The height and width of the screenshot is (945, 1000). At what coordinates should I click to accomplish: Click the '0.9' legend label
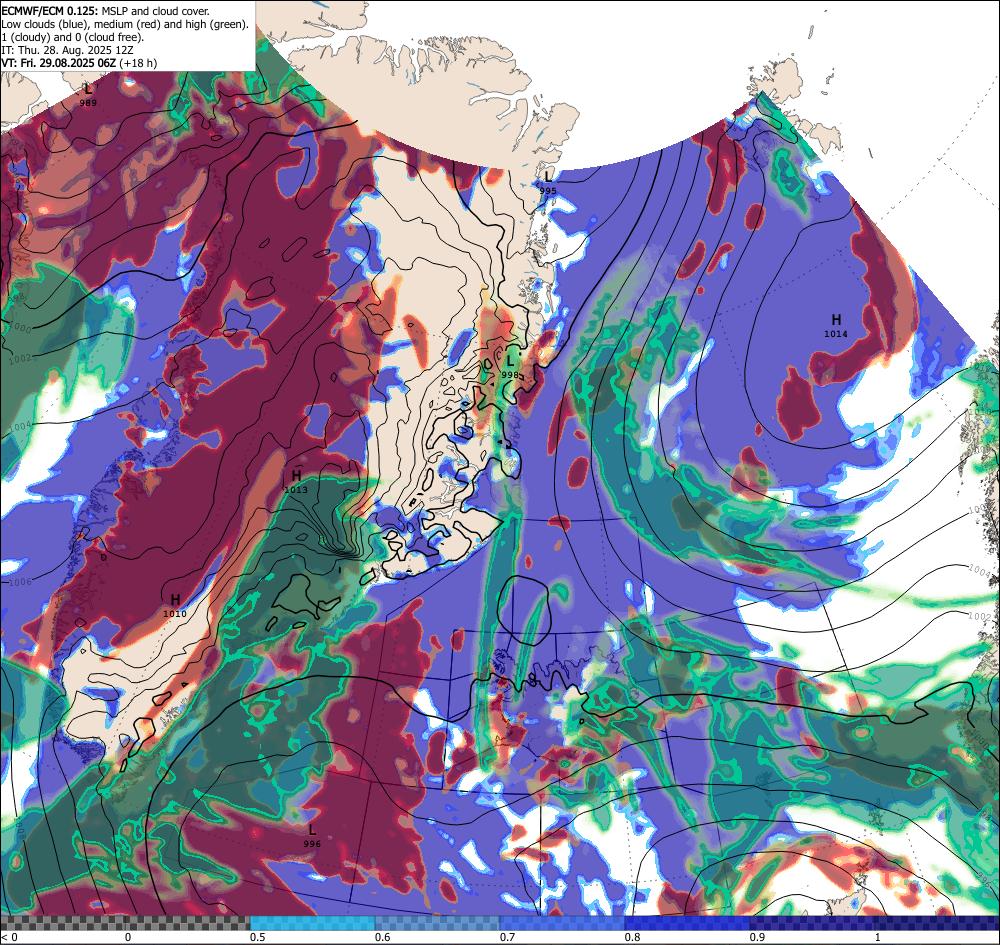coord(758,937)
